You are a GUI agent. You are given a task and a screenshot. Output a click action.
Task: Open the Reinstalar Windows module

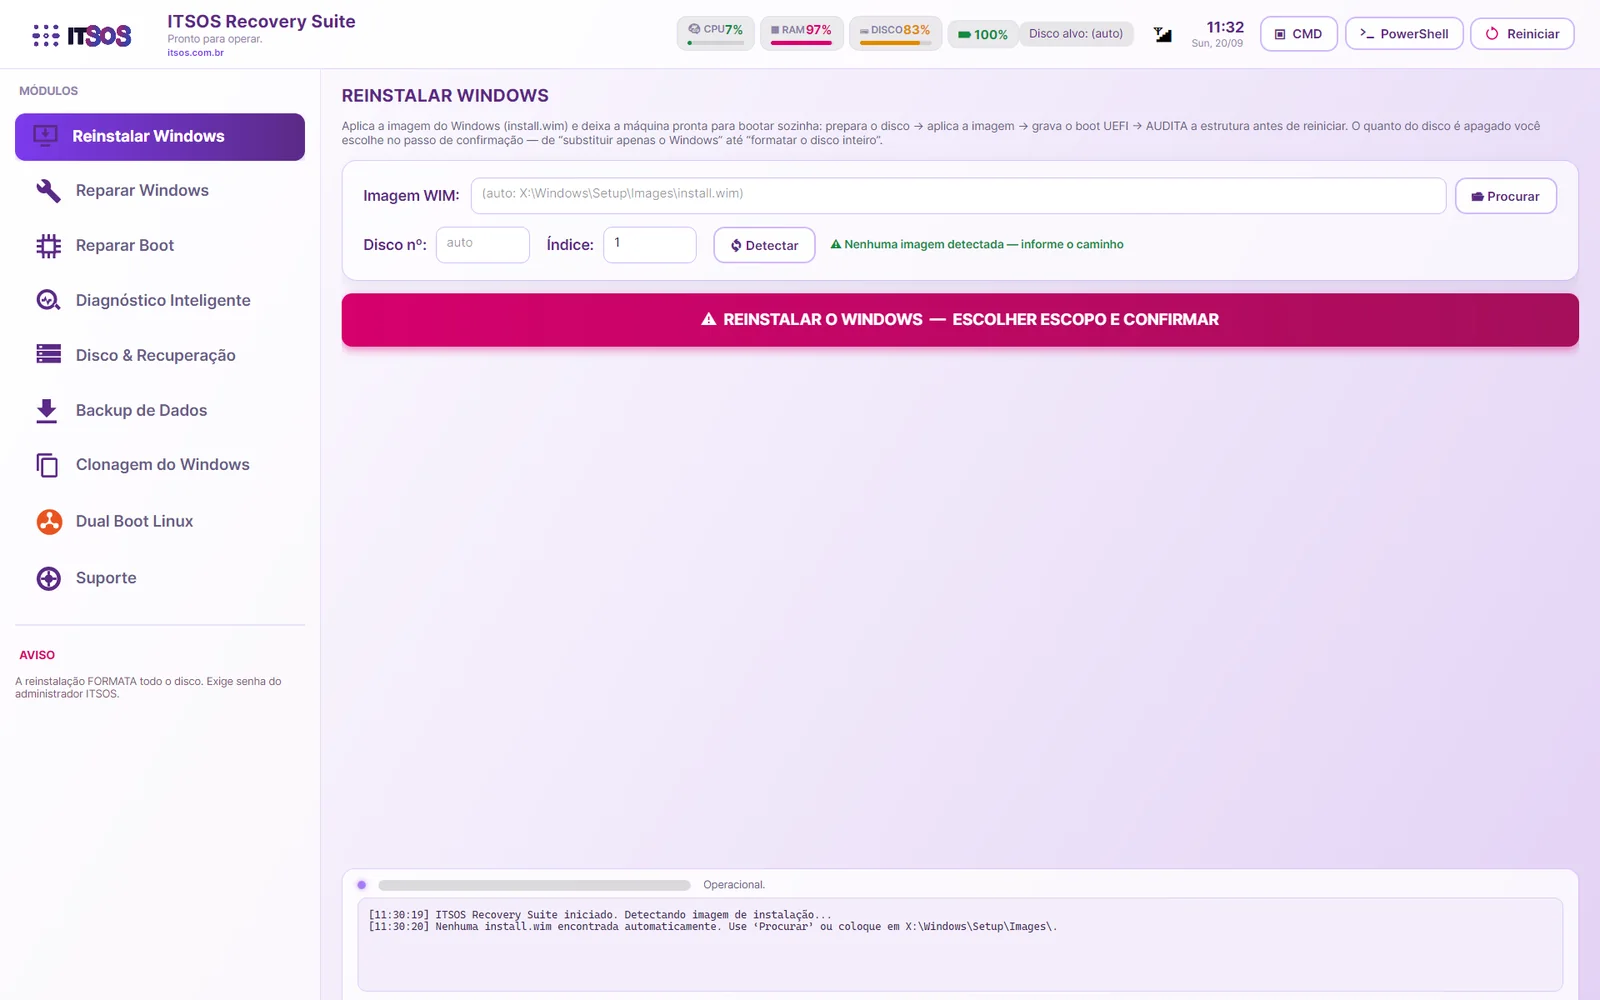(x=160, y=136)
